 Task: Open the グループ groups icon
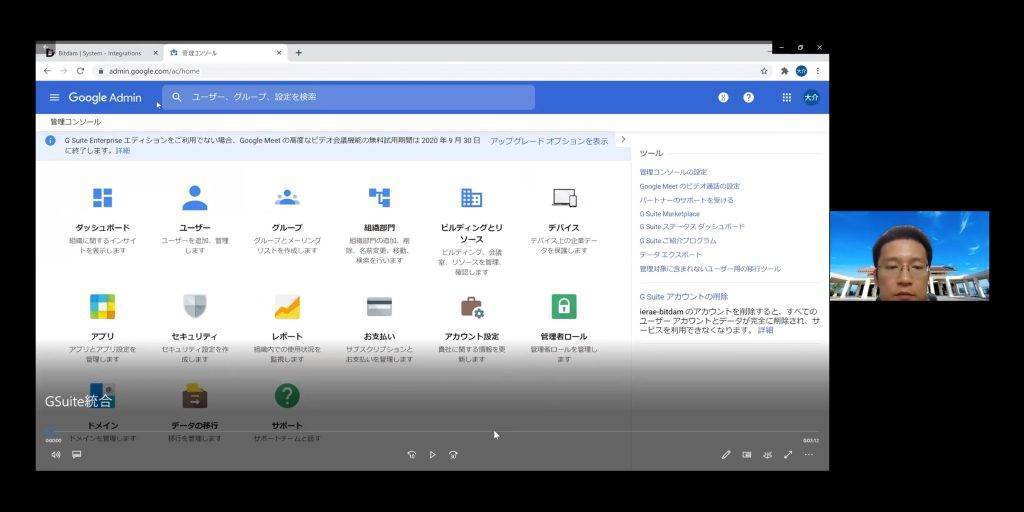(x=287, y=198)
